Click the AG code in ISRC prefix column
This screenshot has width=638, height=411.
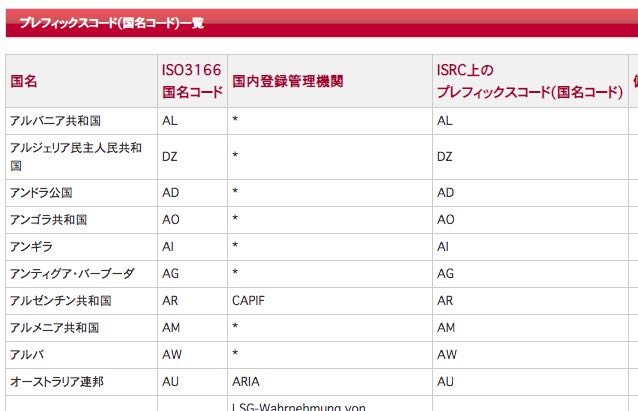pyautogui.click(x=446, y=273)
